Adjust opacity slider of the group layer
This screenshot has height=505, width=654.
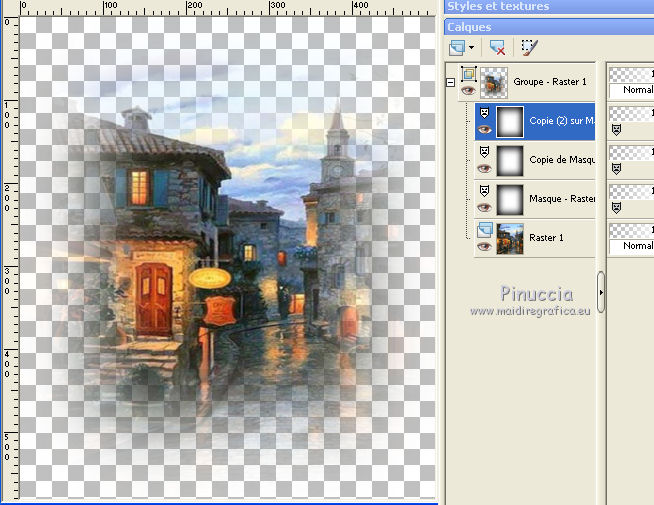click(x=631, y=75)
